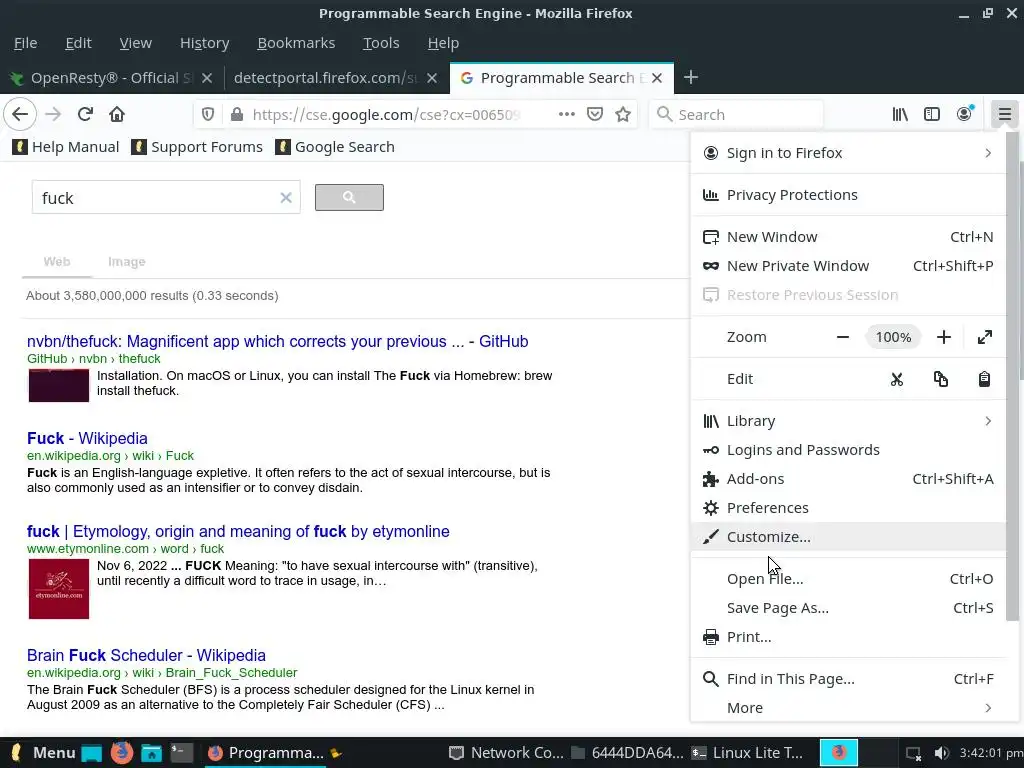
Task: Go back with the back arrow button
Action: [x=20, y=114]
